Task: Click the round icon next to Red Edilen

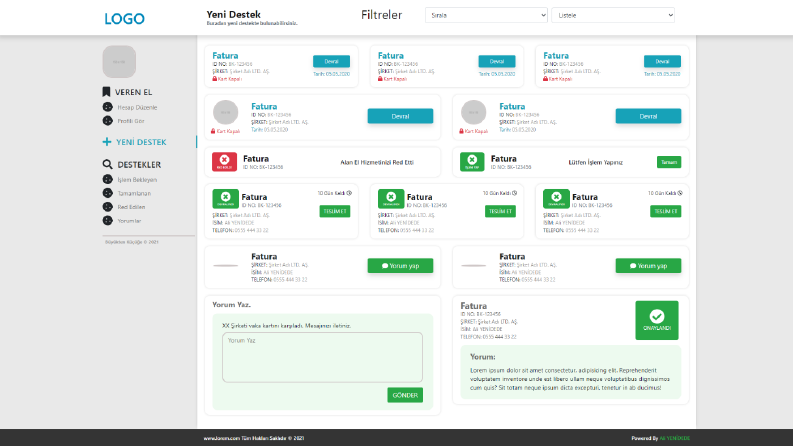Action: click(x=108, y=207)
